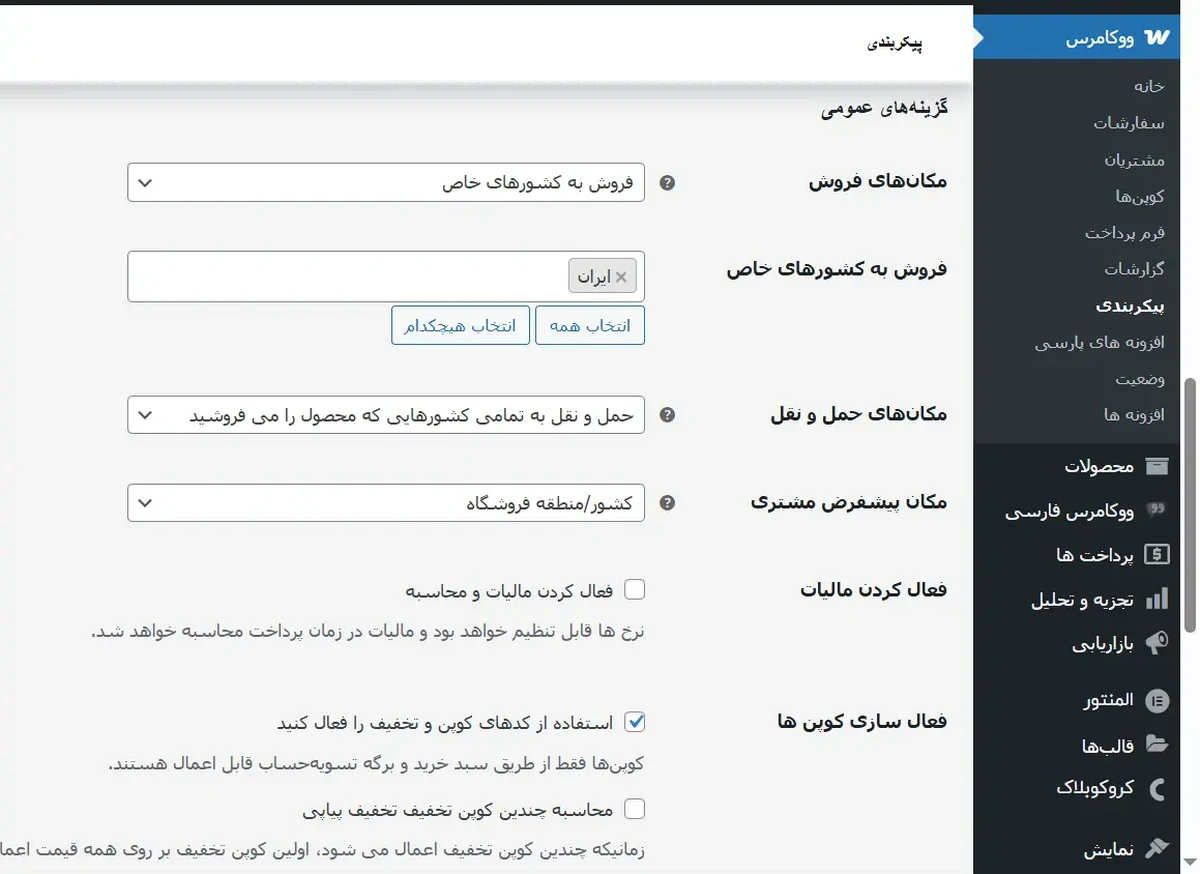Open بازاریابی menu label
Viewport: 1200px width, 874px height.
coord(1104,644)
